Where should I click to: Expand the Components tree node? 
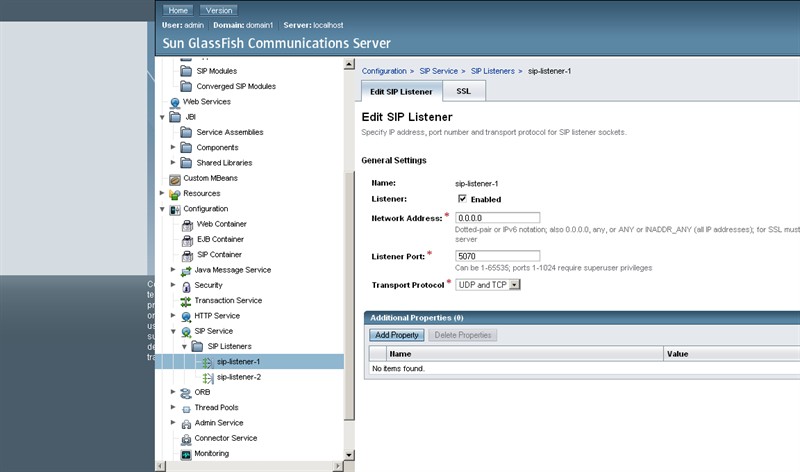[x=173, y=147]
